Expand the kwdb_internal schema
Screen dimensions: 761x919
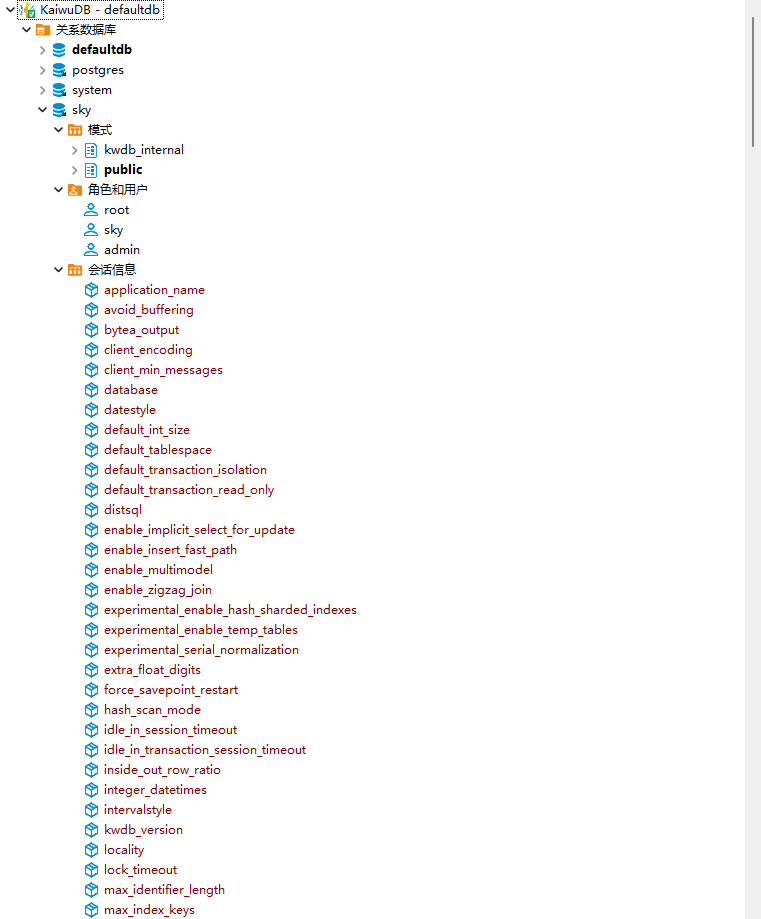tap(74, 150)
